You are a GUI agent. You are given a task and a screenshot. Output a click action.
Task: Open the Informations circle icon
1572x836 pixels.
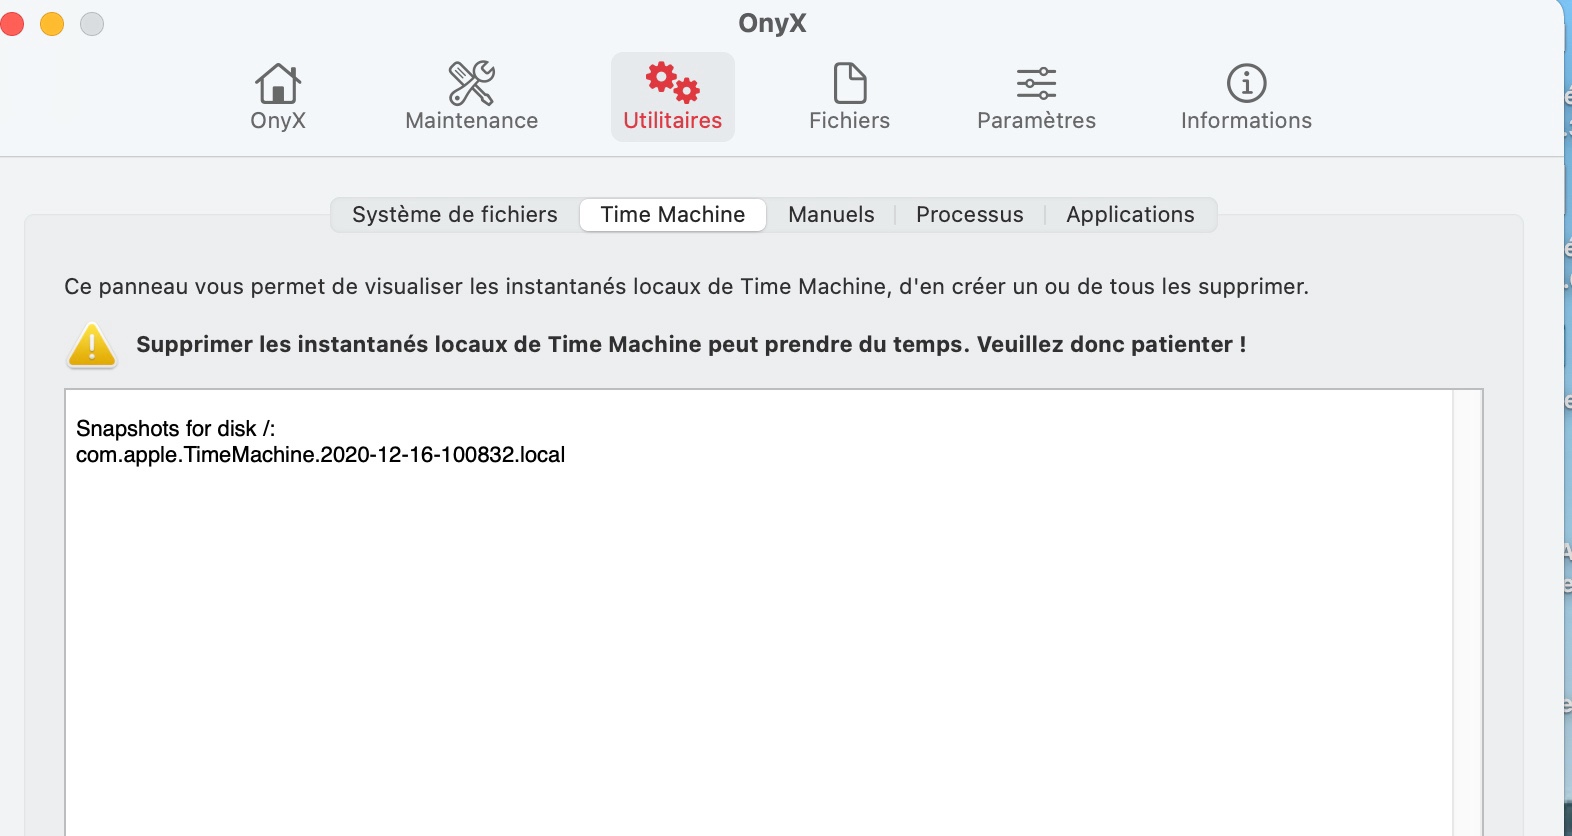pyautogui.click(x=1246, y=83)
